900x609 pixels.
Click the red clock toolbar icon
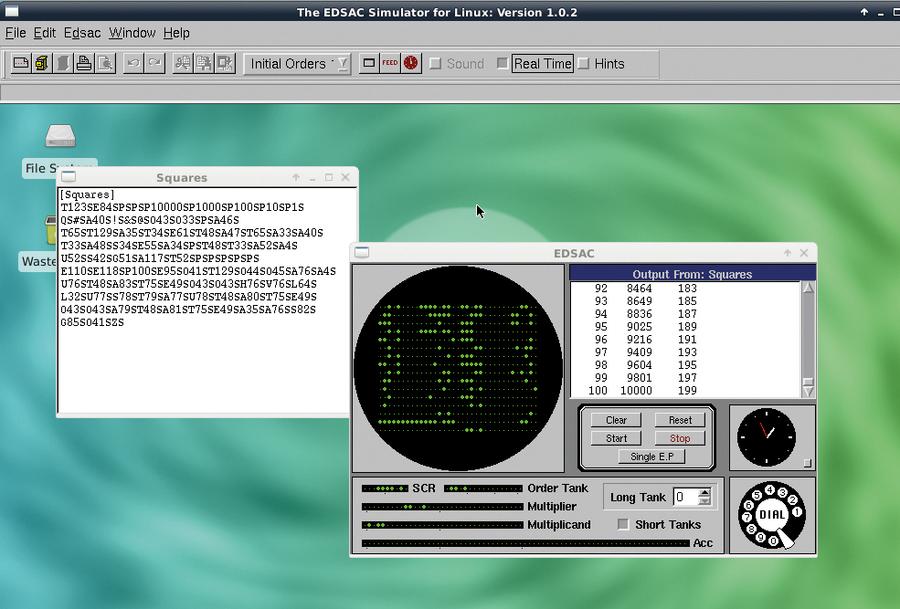[411, 63]
